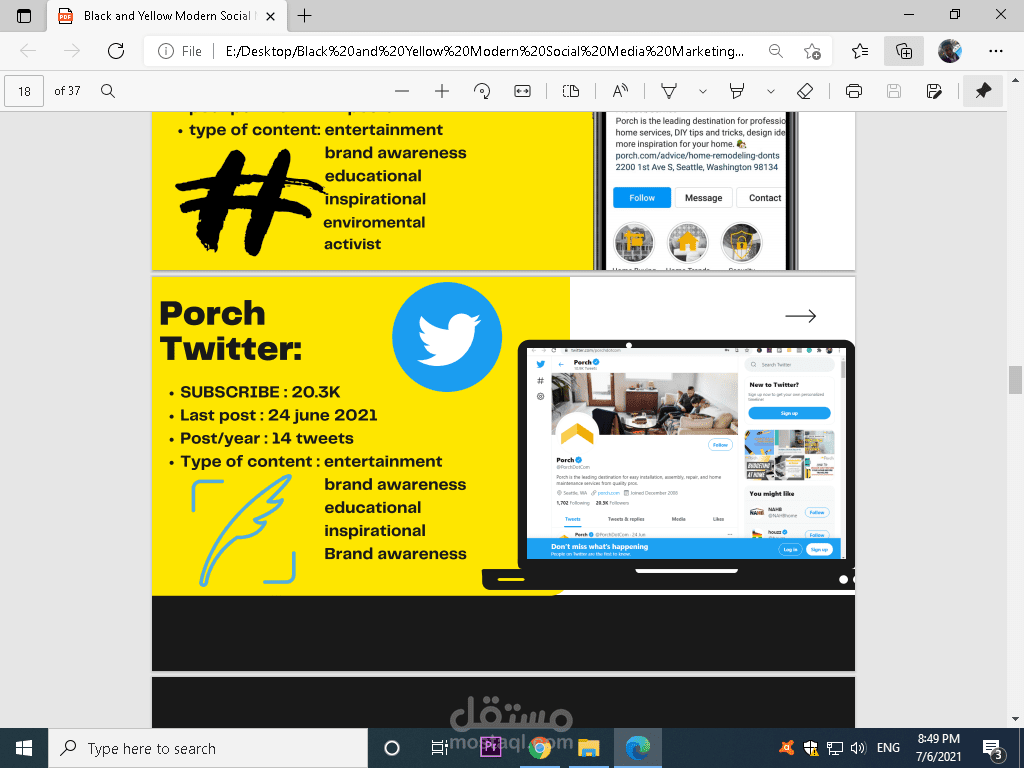
Task: Open Adobe Premiere Pro from taskbar
Action: 490,746
